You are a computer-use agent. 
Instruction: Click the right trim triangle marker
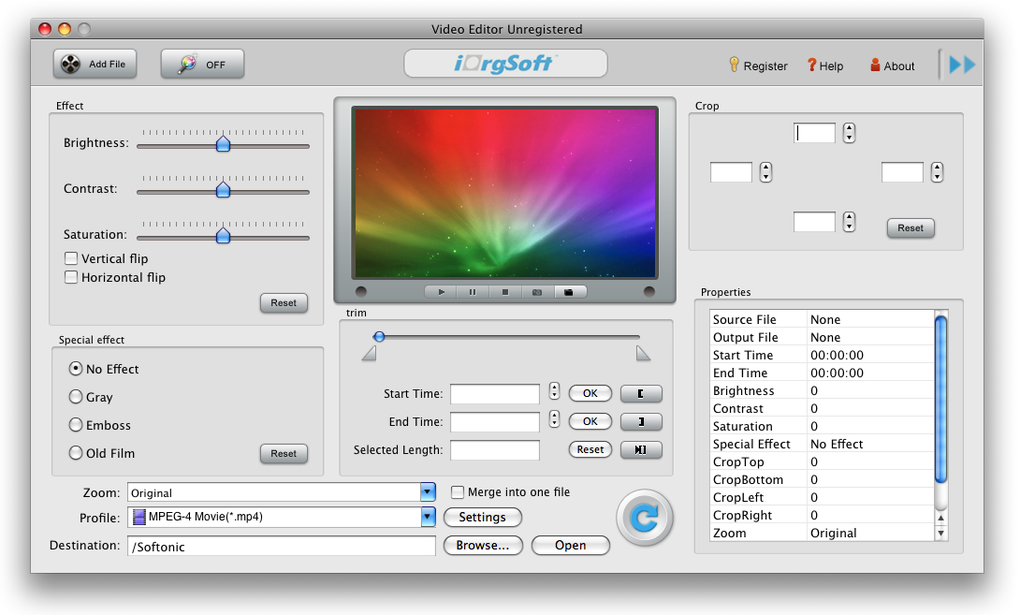(x=643, y=353)
